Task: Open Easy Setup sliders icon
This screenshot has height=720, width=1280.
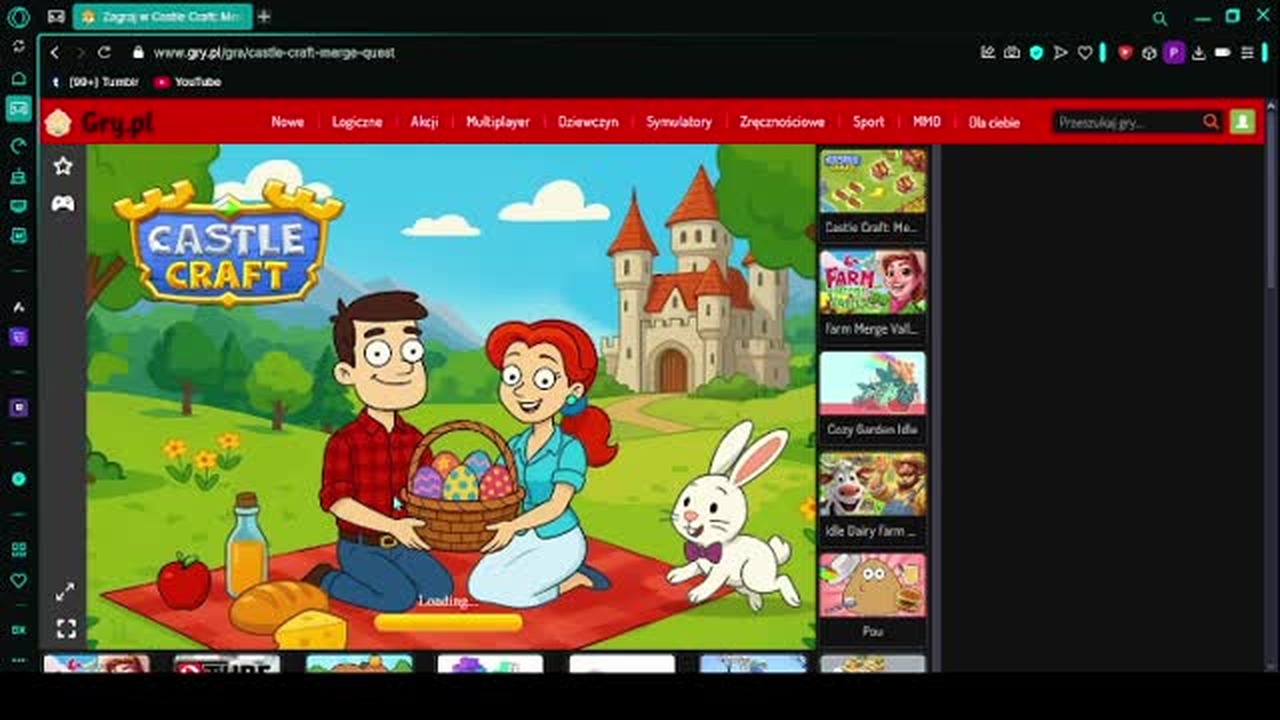Action: (1247, 53)
